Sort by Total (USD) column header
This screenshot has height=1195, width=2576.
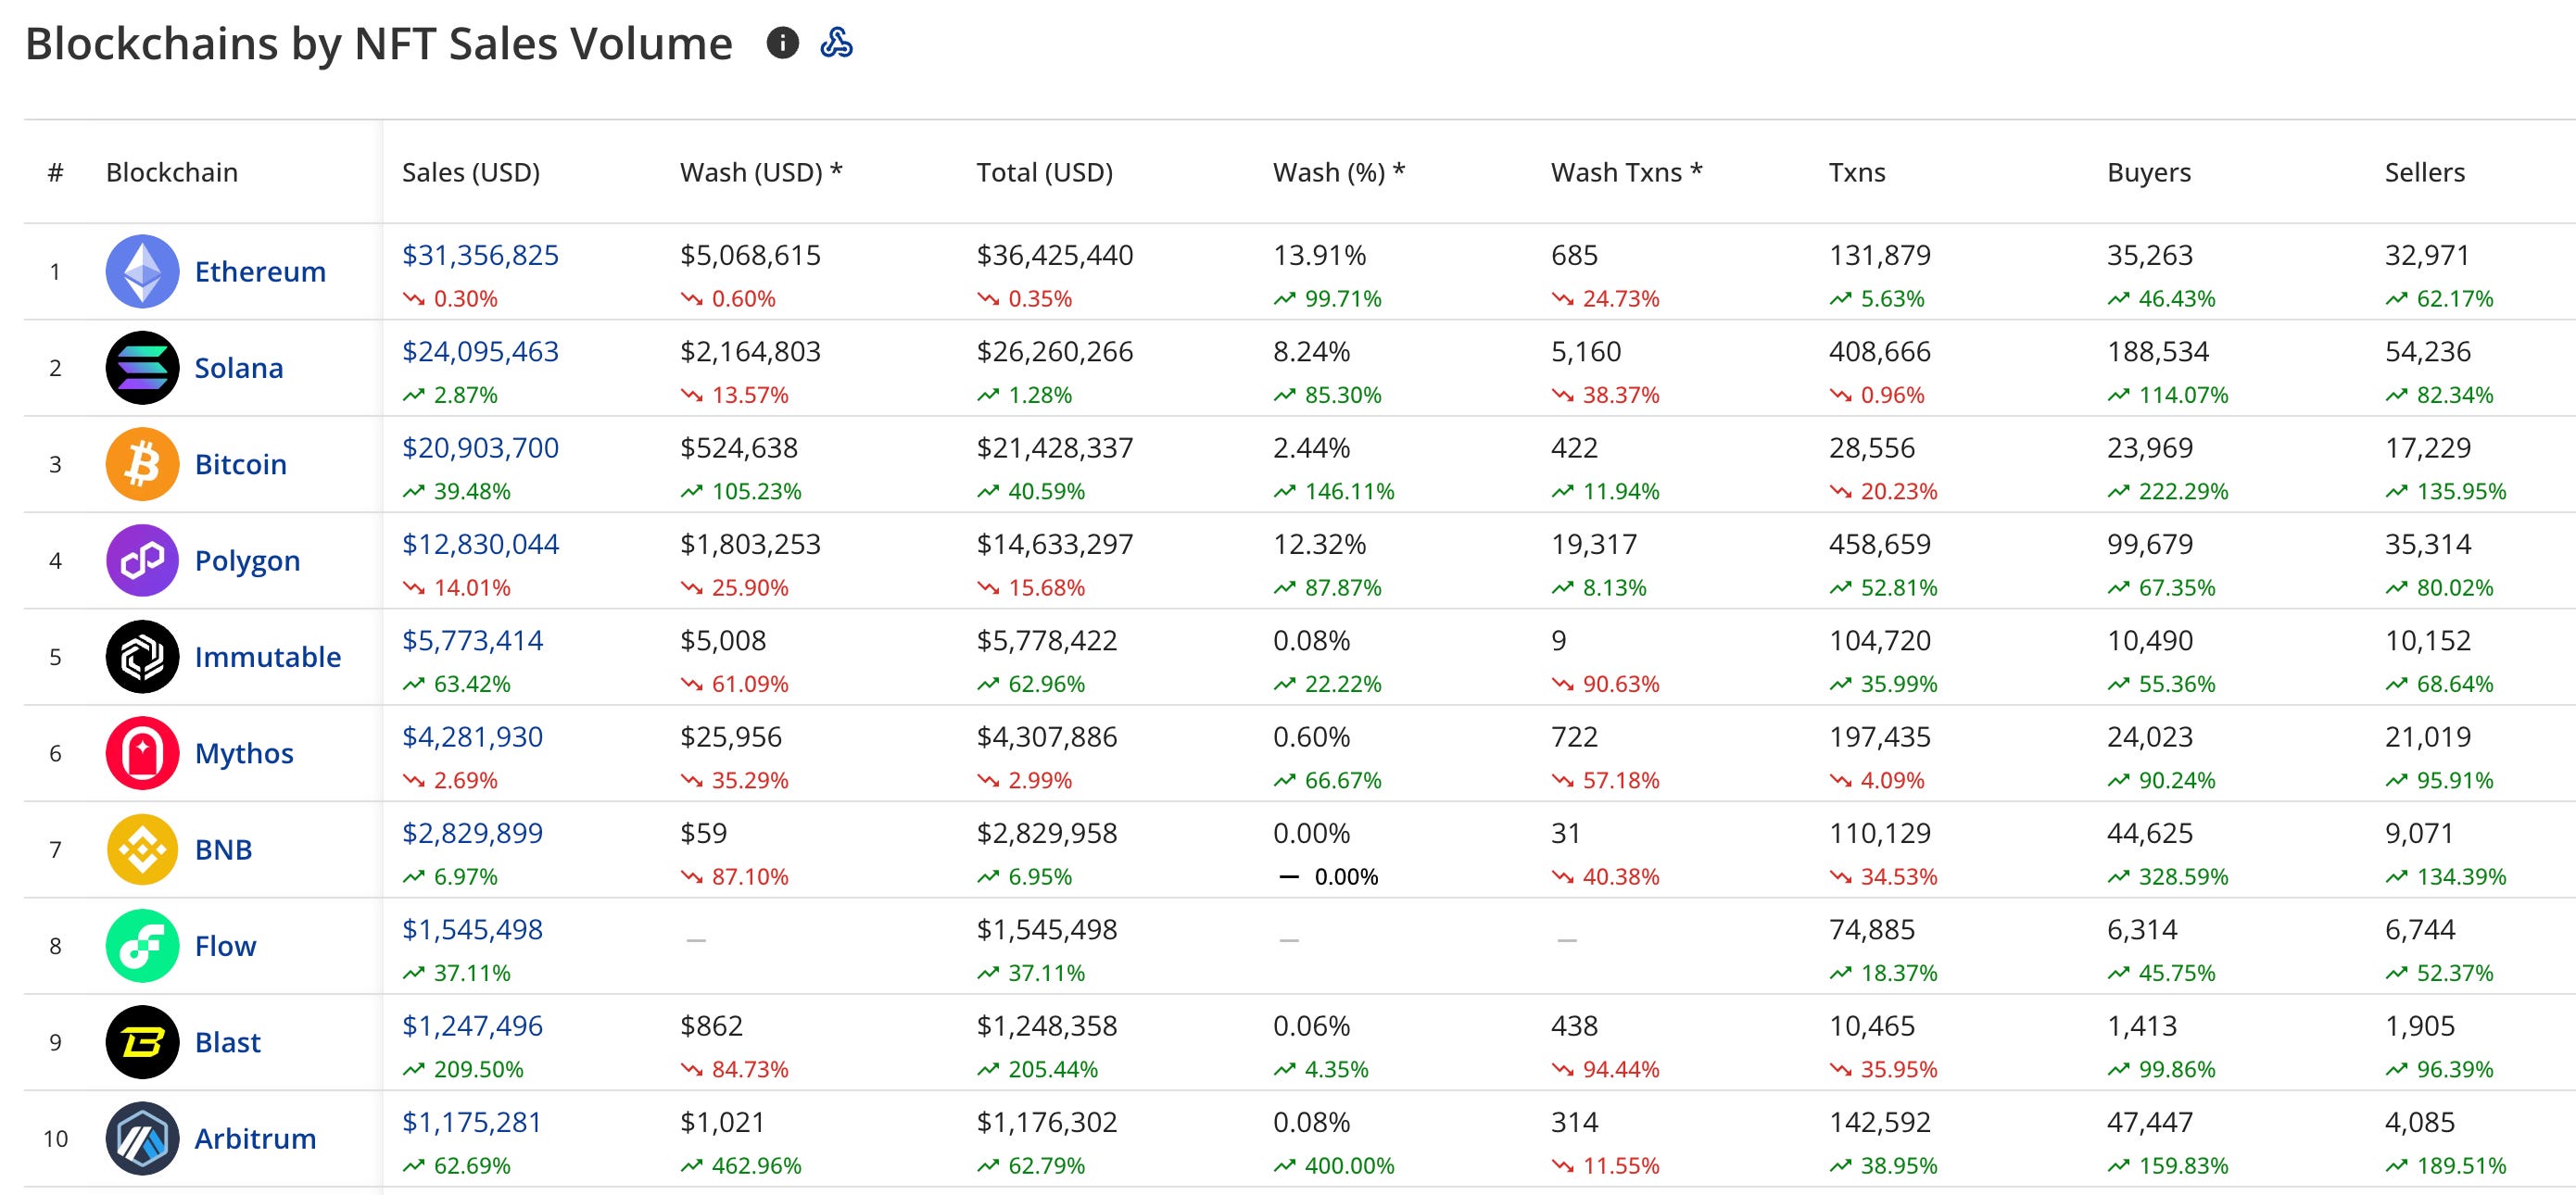point(1044,172)
